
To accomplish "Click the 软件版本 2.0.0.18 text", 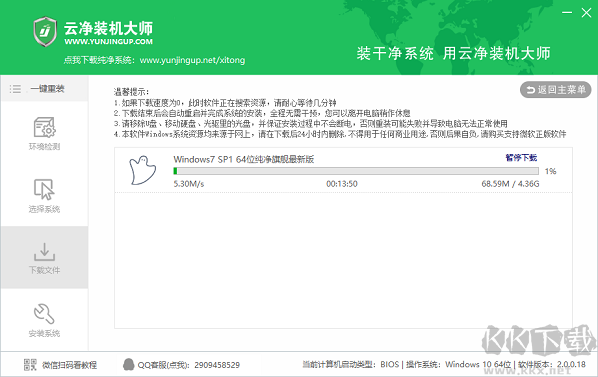I will pyautogui.click(x=551, y=364).
